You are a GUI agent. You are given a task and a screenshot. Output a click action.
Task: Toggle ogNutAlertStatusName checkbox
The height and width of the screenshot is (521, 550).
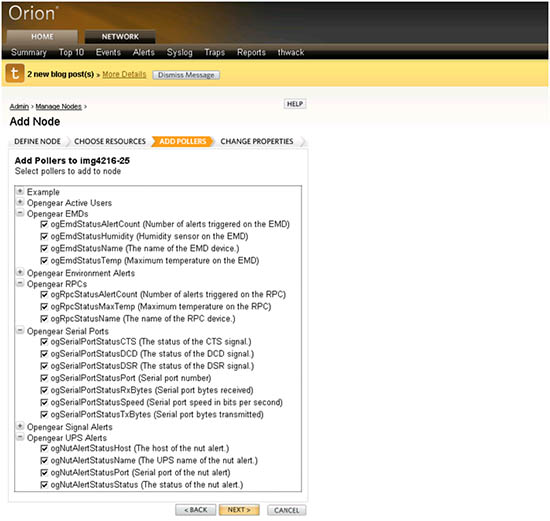coord(44,460)
